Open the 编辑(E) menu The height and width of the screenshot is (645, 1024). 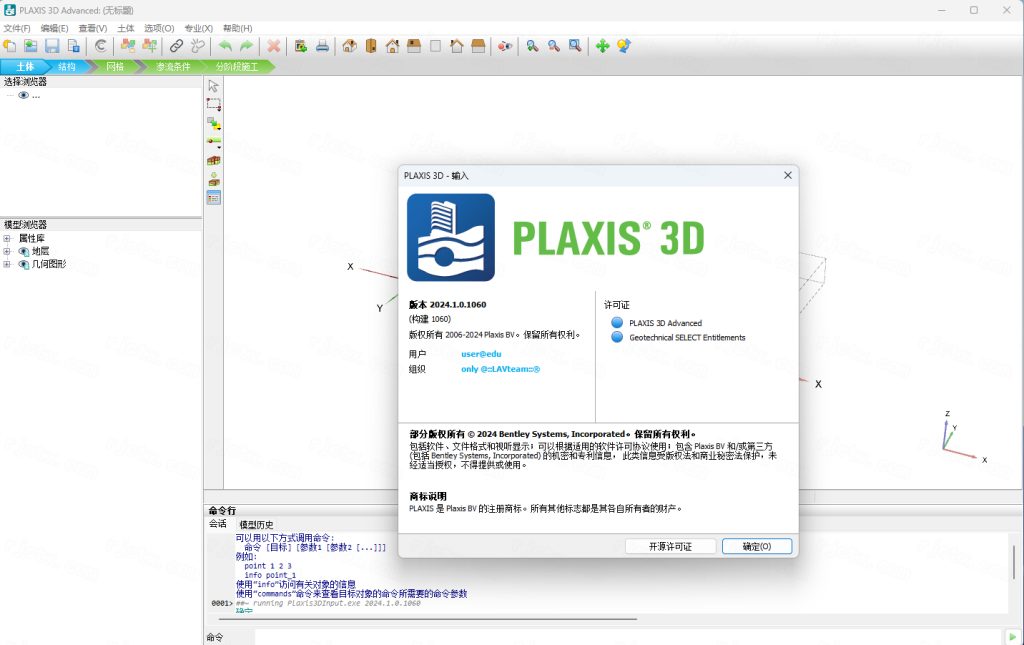(x=54, y=28)
